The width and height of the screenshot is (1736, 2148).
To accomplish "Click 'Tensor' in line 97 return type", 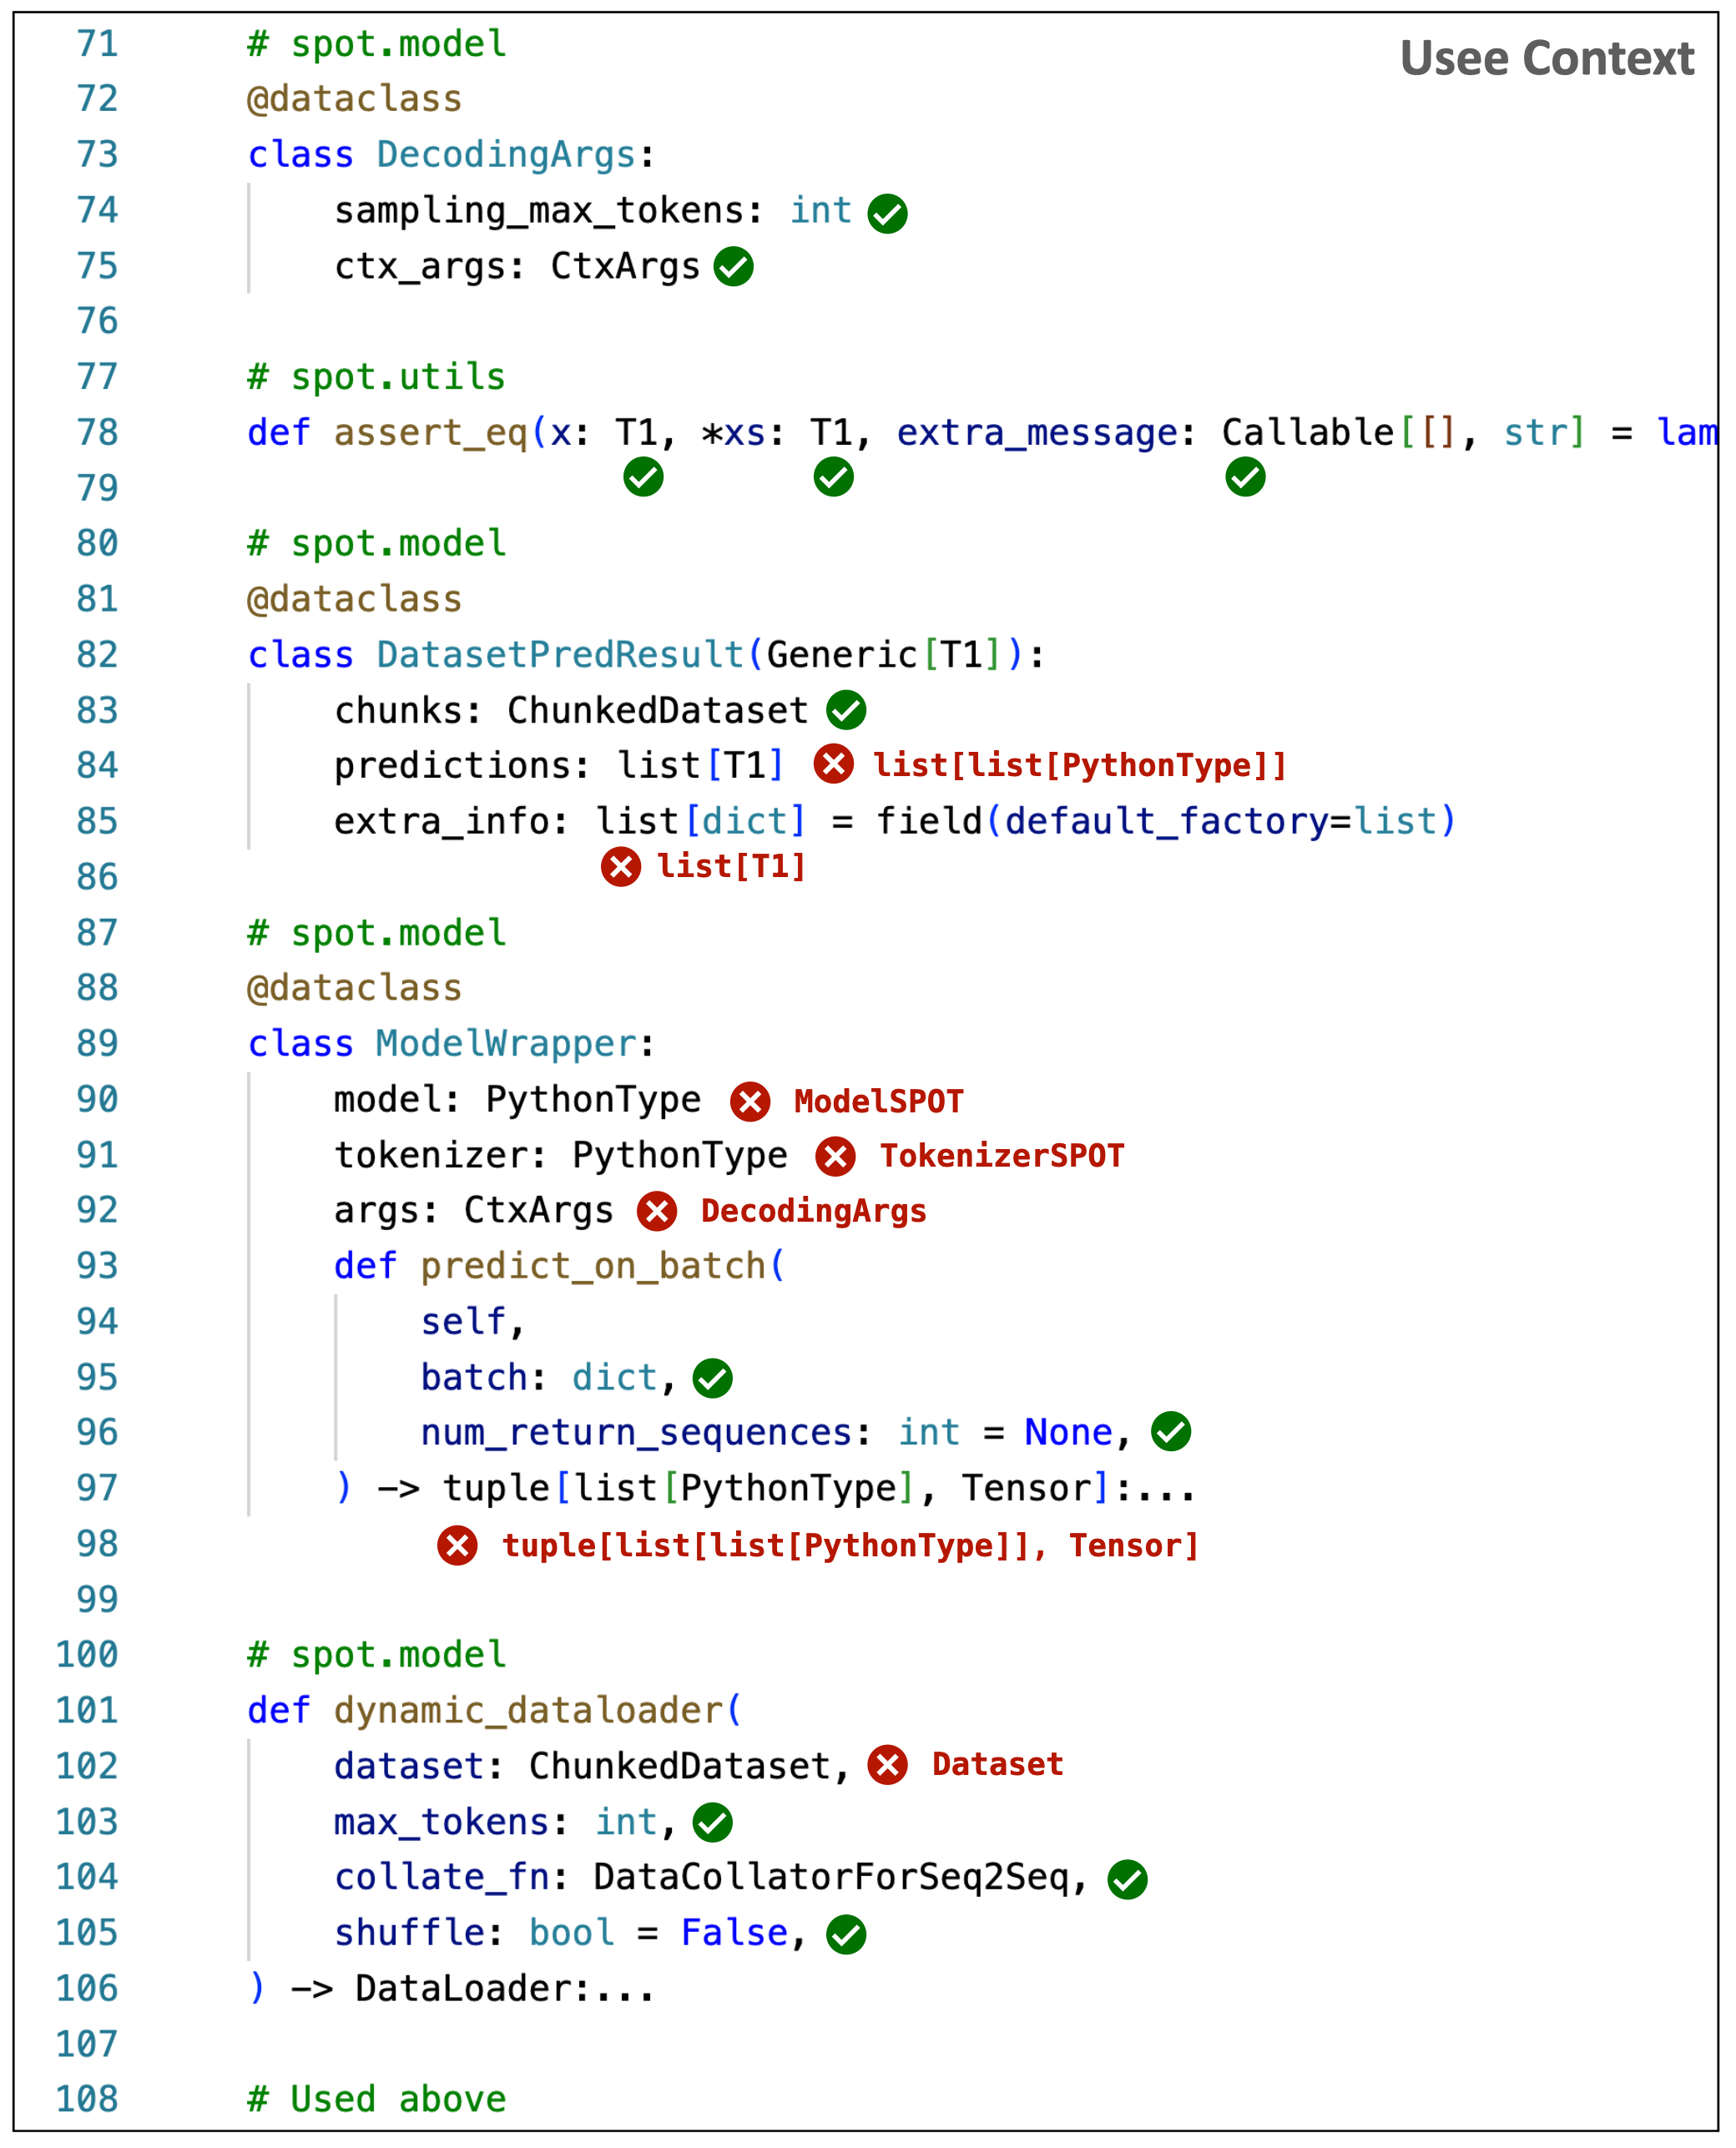I will point(1026,1488).
